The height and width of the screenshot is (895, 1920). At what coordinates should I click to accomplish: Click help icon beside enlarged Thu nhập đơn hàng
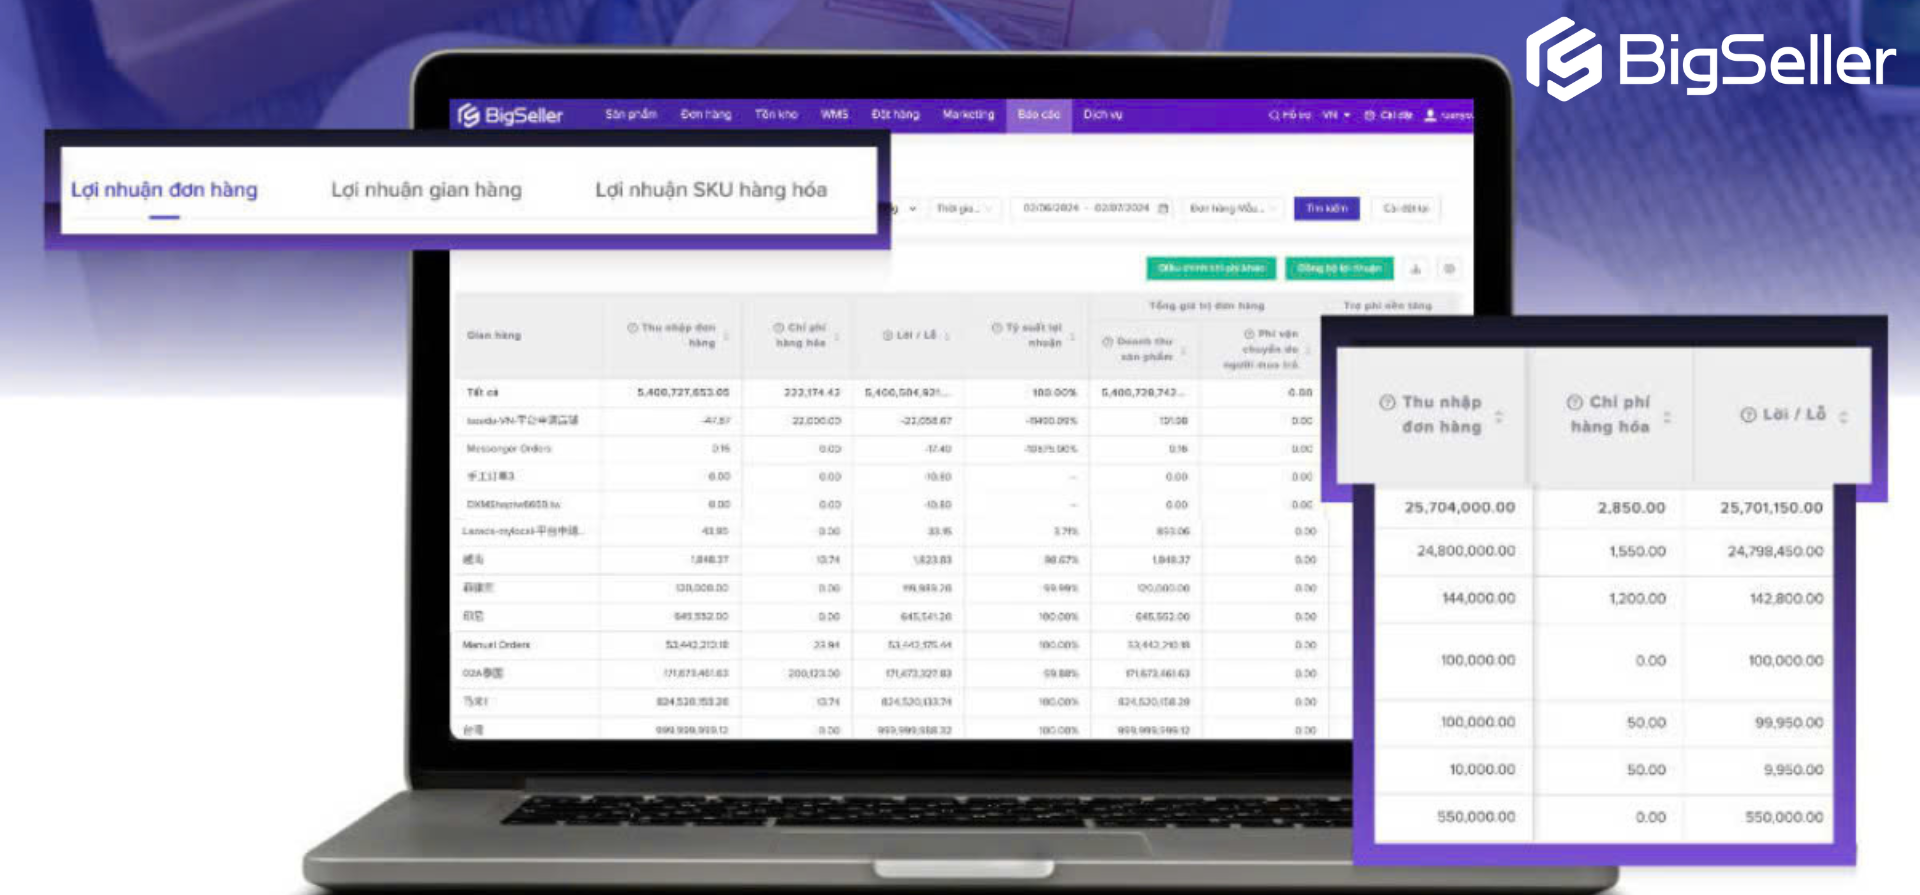1387,402
